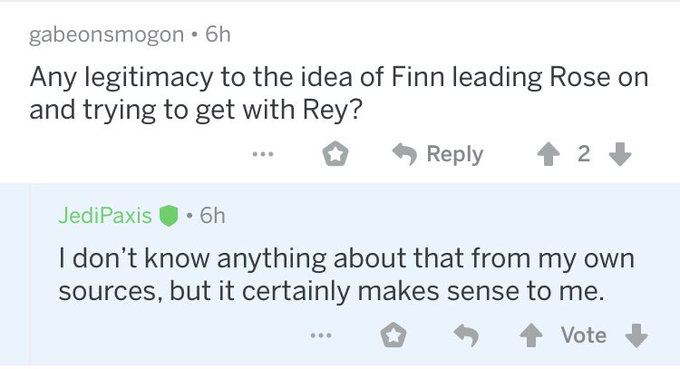Downvote JediPaxis's reply
The width and height of the screenshot is (680, 369).
click(636, 336)
